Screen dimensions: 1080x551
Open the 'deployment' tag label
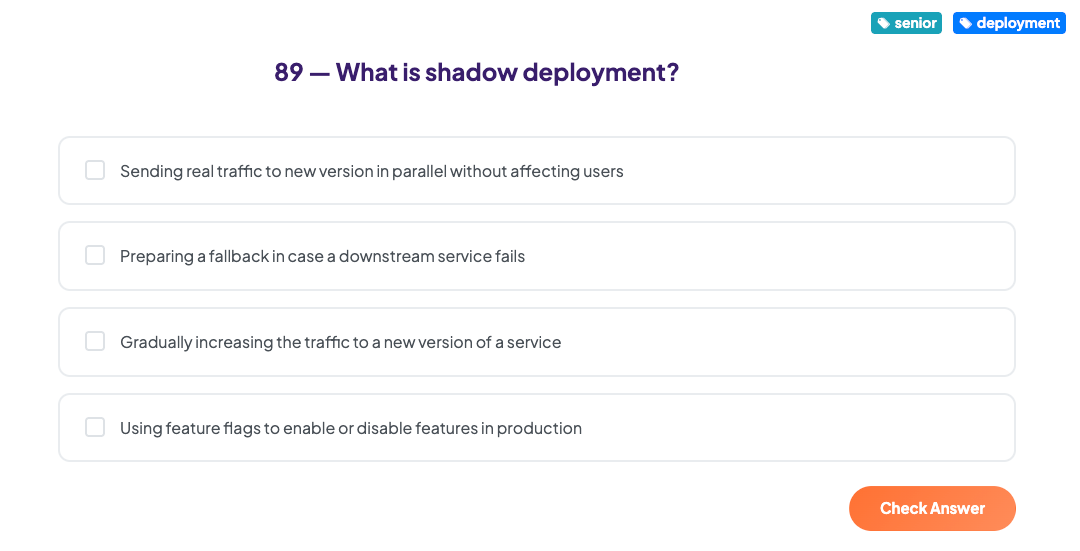pos(1018,23)
